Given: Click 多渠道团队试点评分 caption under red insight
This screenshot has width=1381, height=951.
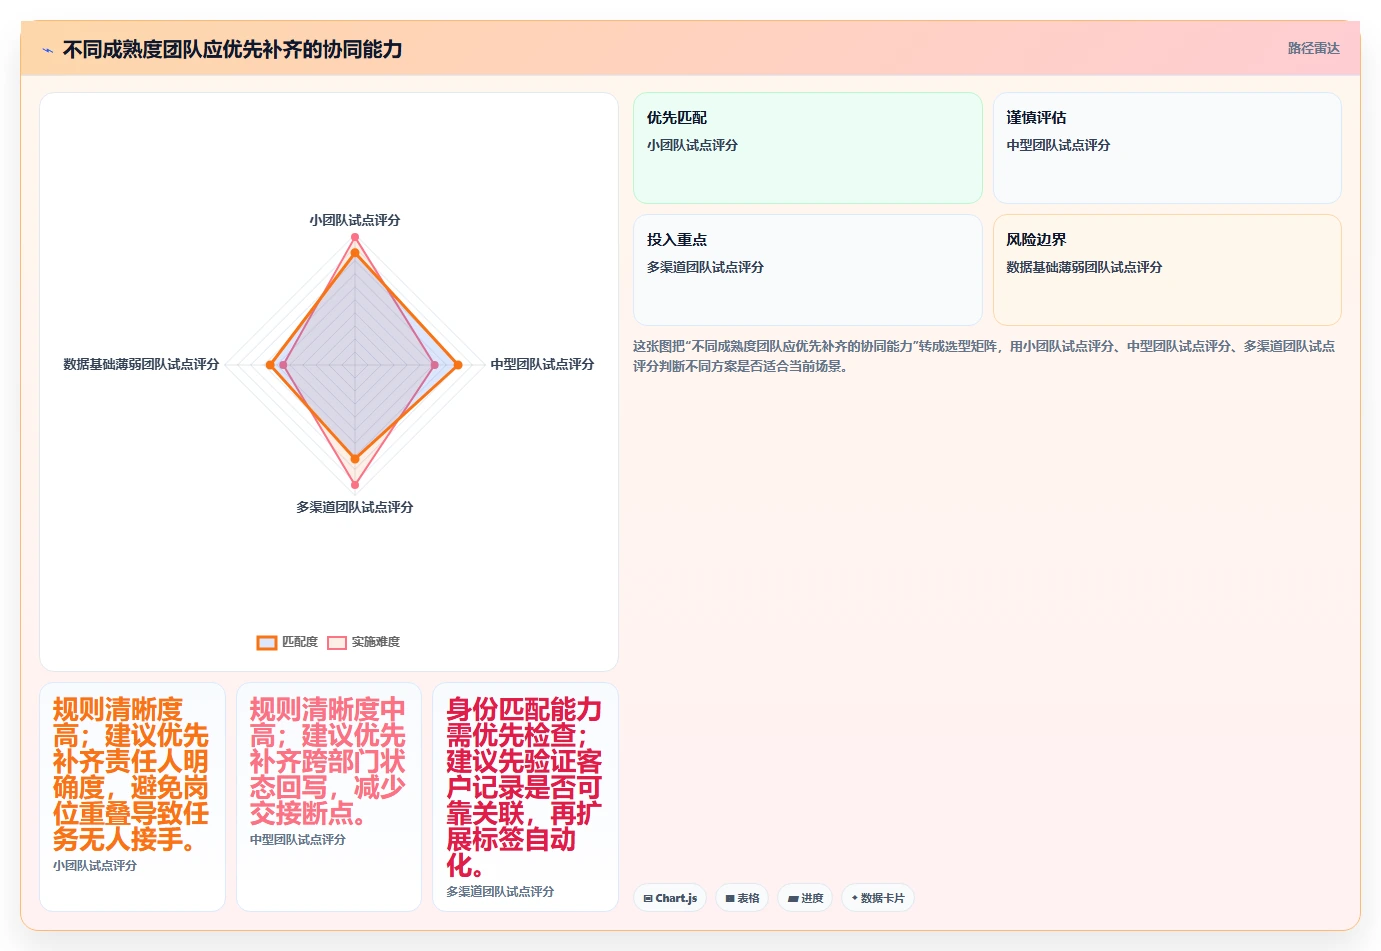Looking at the screenshot, I should [x=500, y=892].
